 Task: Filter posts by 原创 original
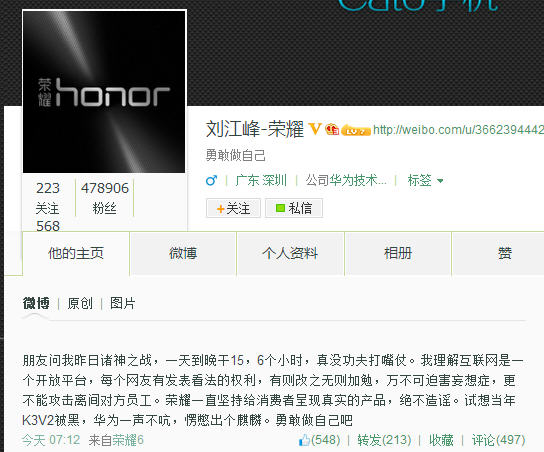point(80,304)
